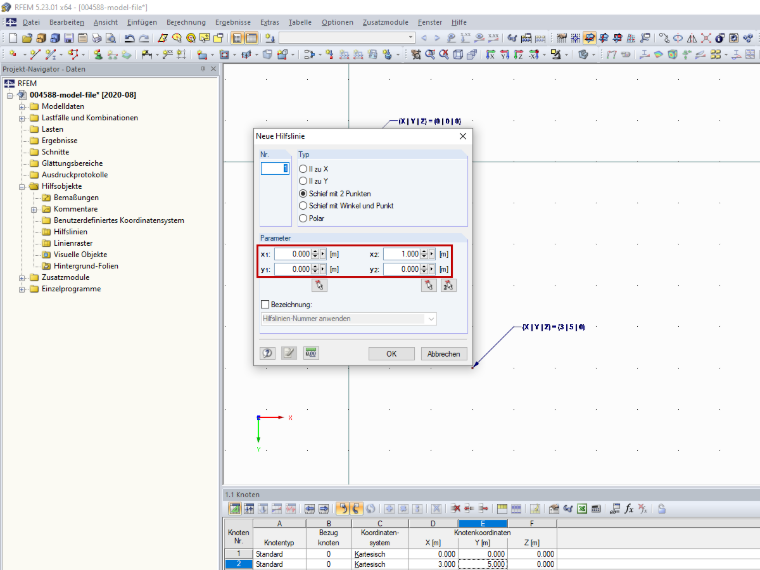This screenshot has width=760, height=570.
Task: Expand the Kommentare tree node
Action: (x=34, y=209)
